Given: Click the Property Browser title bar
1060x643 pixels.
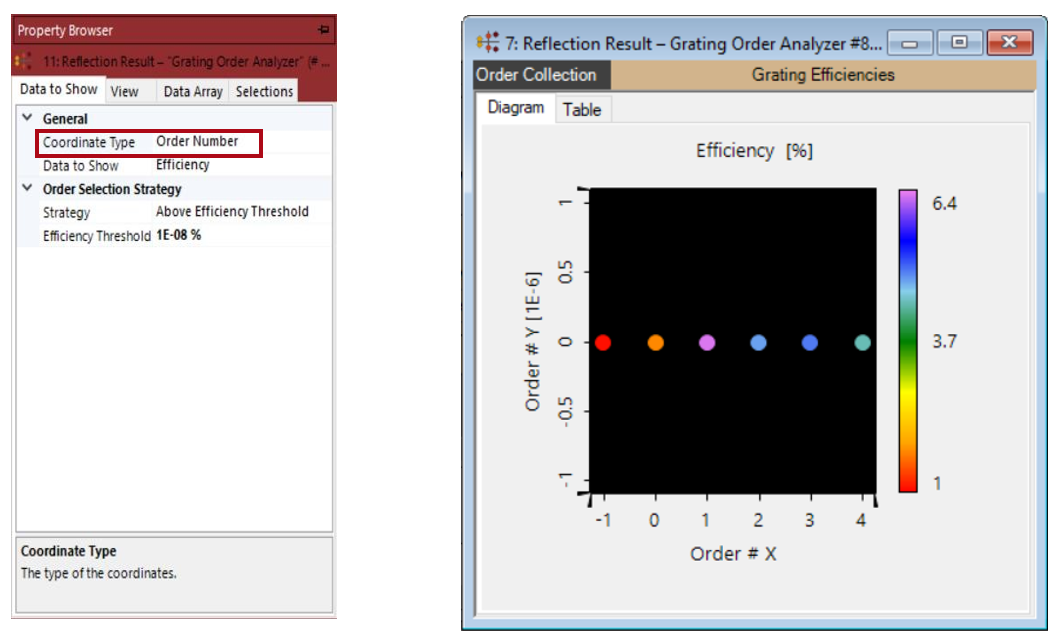Looking at the screenshot, I should tap(174, 30).
